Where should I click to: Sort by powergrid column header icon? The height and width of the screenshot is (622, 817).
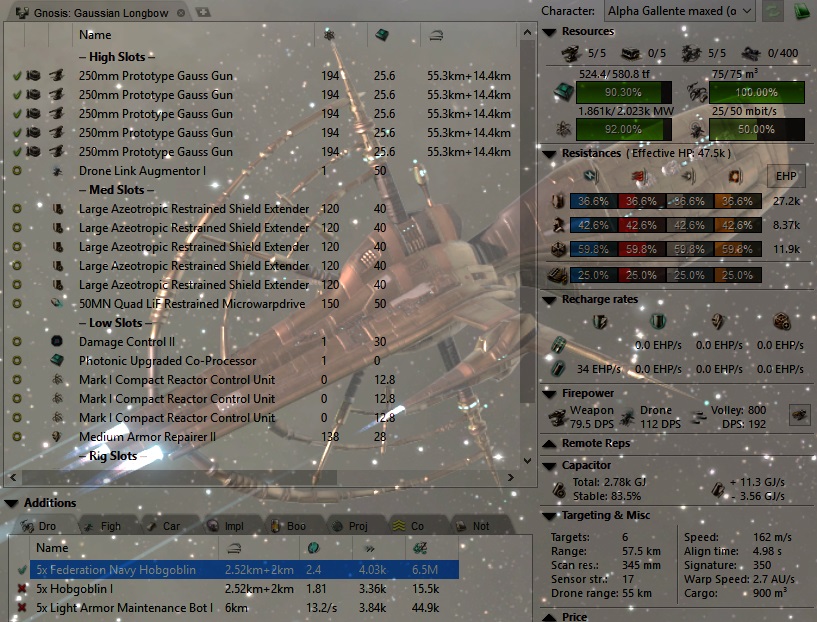point(329,35)
